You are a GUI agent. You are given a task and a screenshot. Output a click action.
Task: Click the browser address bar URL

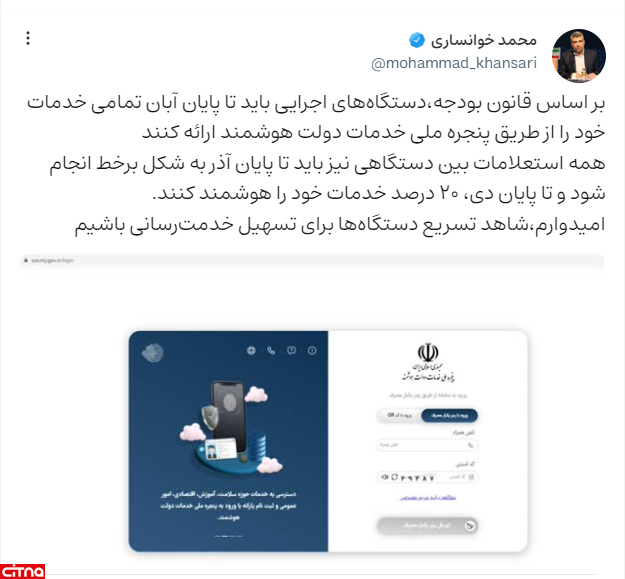point(52,261)
